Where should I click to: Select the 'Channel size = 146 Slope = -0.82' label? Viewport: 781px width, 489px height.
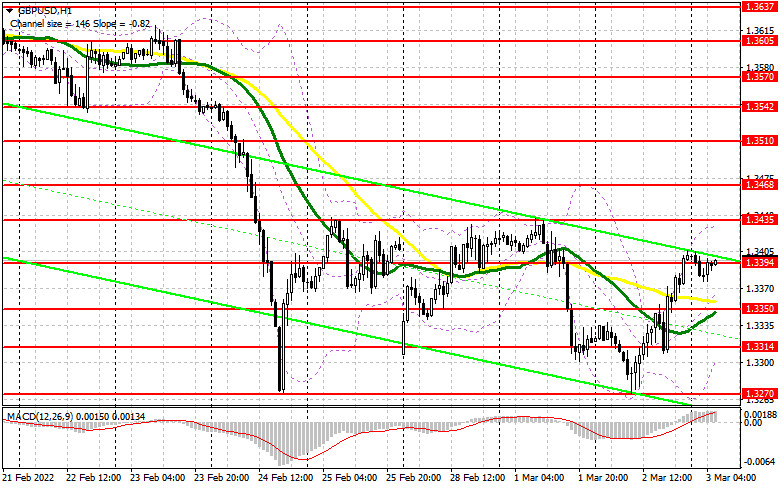coord(81,23)
